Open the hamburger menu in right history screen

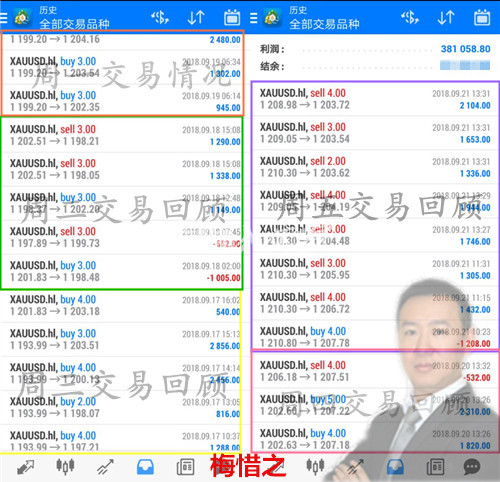254,18
